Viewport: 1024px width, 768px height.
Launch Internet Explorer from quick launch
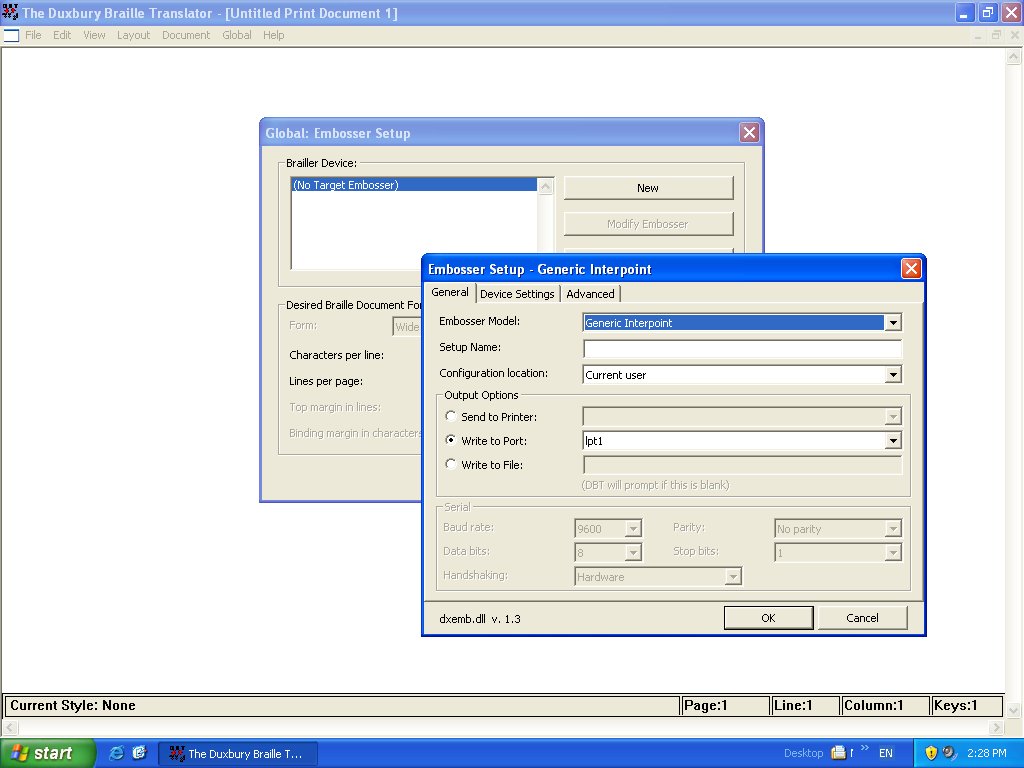(x=116, y=753)
